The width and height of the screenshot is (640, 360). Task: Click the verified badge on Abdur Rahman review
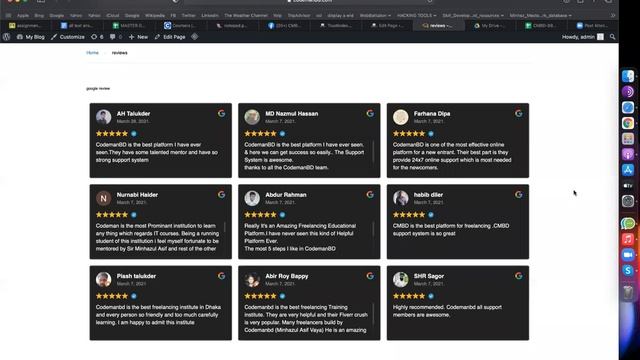point(282,215)
